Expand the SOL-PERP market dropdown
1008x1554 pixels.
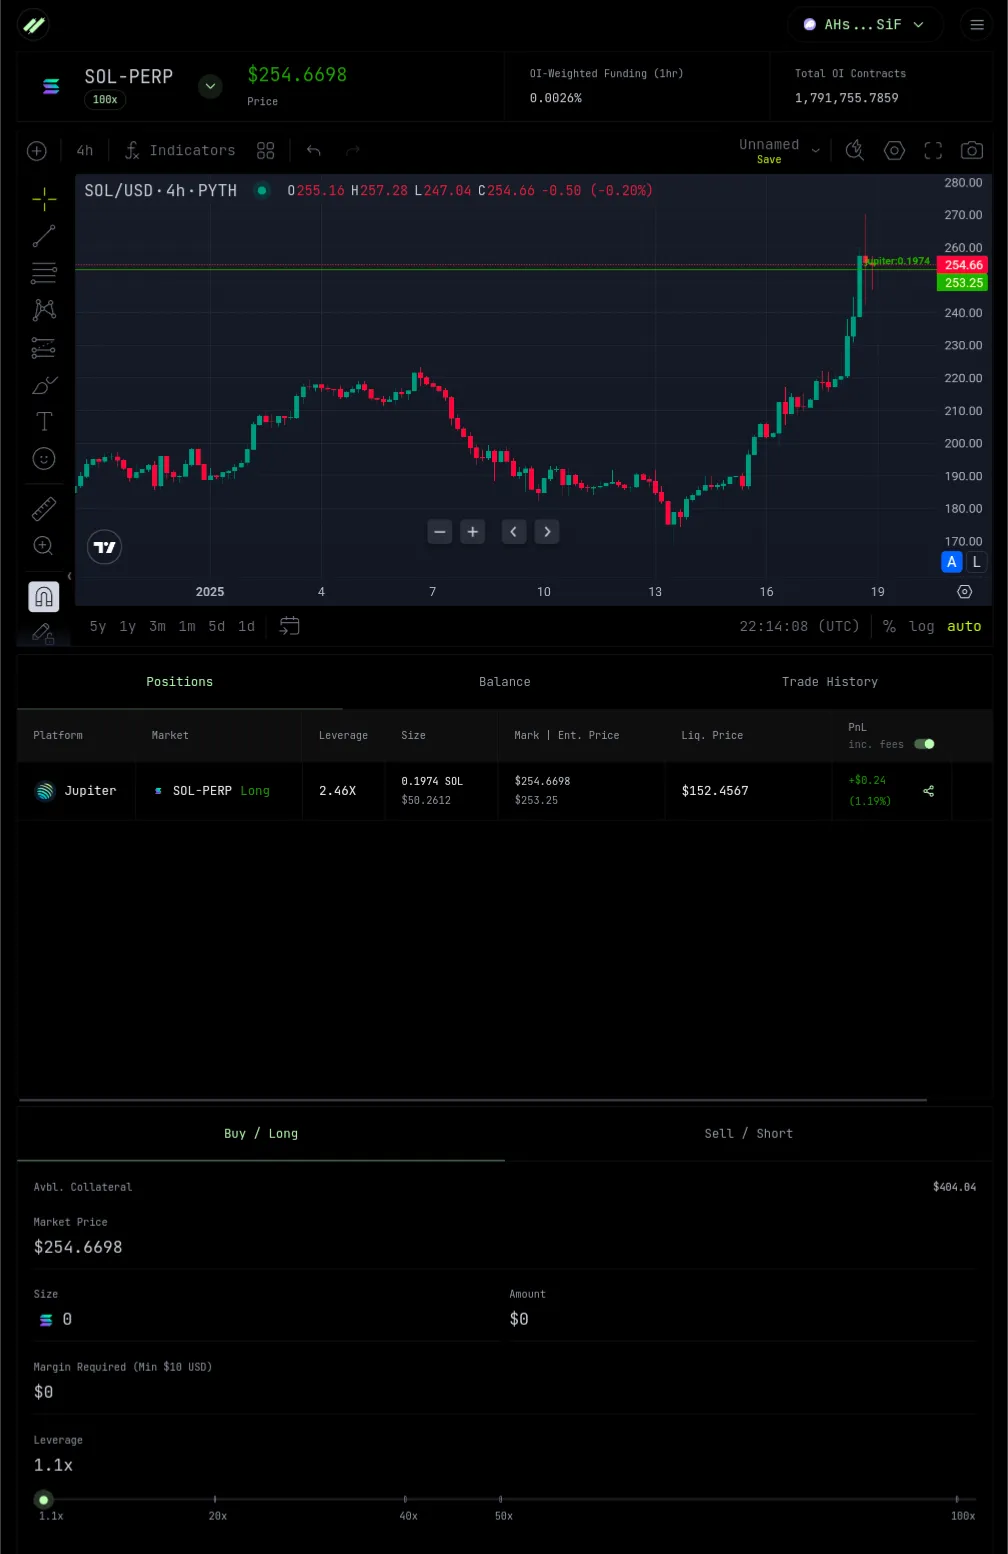[210, 86]
